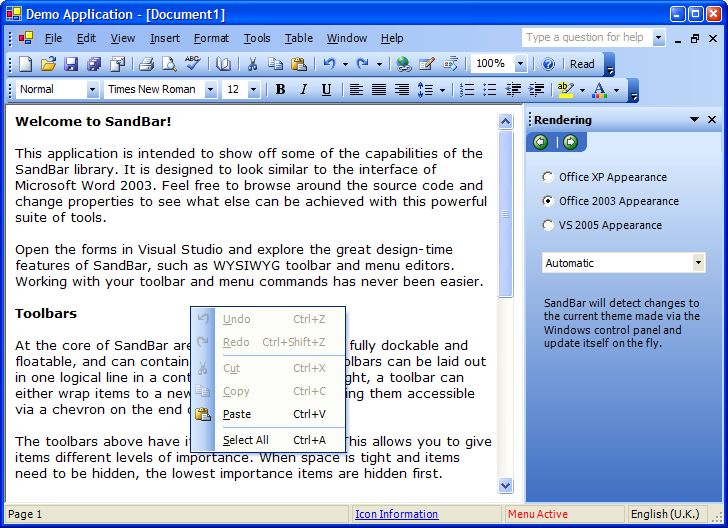The width and height of the screenshot is (728, 528).
Task: Toggle Bold formatting button
Action: (280, 89)
